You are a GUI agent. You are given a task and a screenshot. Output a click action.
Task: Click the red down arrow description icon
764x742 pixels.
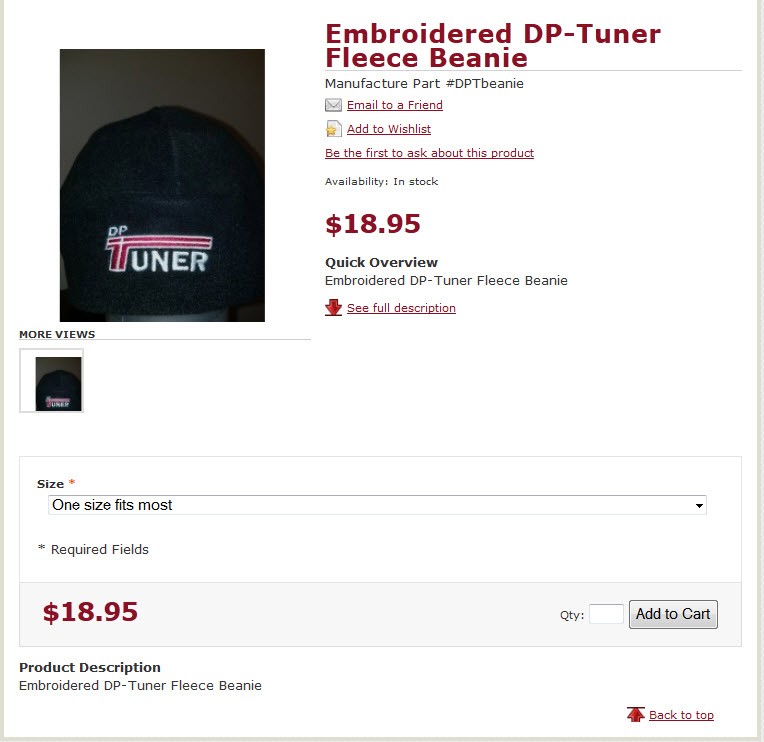point(333,307)
